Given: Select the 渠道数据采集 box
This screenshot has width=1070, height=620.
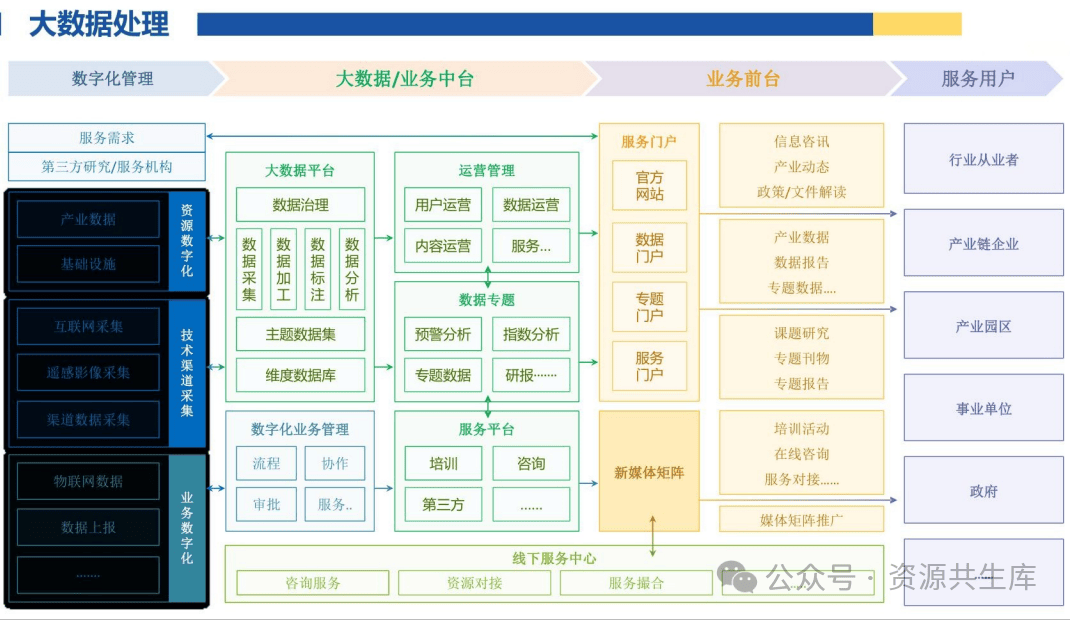Looking at the screenshot, I should 88,419.
